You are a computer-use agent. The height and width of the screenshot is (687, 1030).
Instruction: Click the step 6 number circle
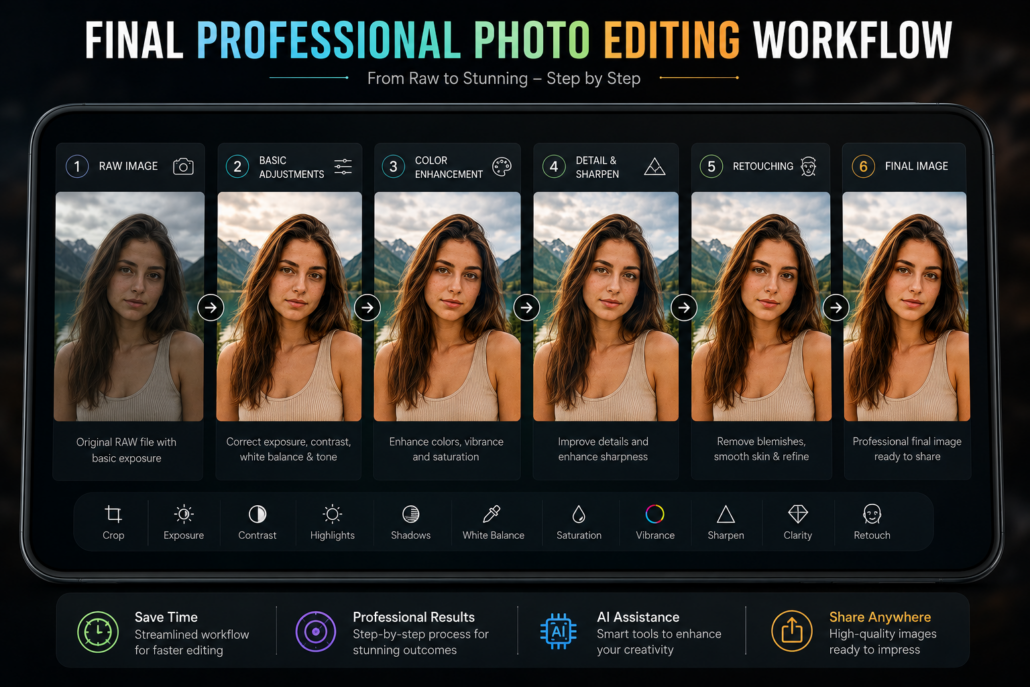pos(863,166)
